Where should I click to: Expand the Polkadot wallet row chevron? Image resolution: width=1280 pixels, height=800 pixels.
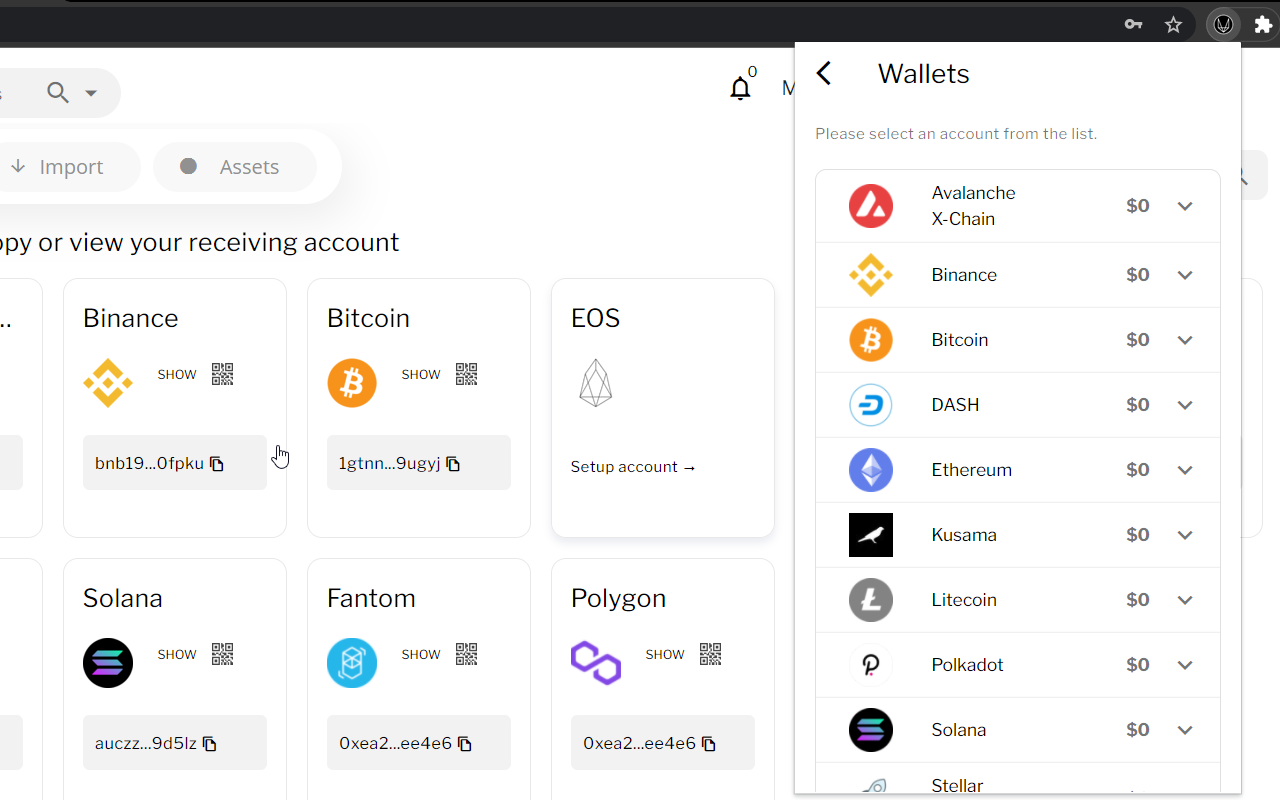1185,665
